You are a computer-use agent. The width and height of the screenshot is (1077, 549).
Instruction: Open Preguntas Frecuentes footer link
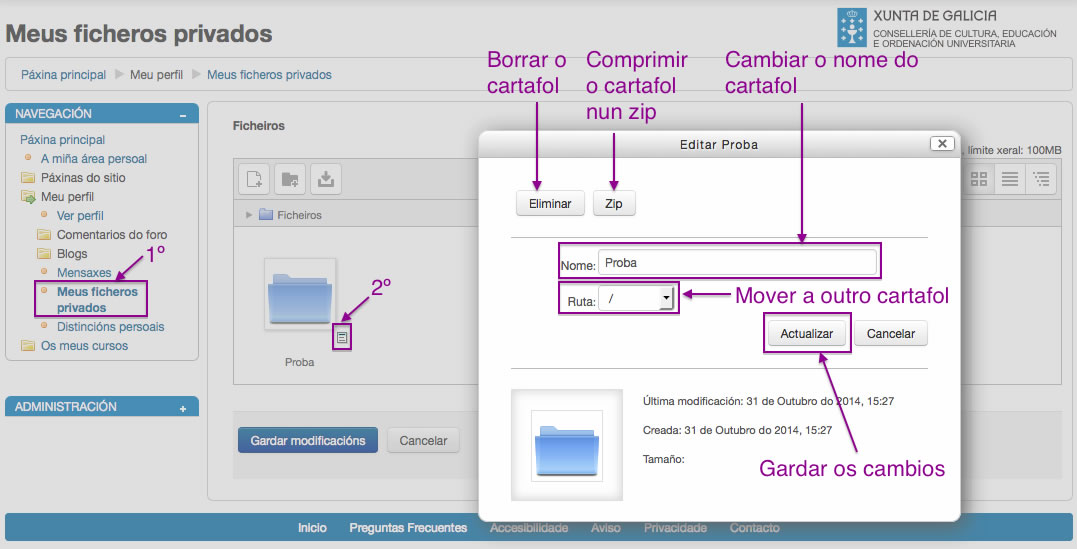(408, 528)
